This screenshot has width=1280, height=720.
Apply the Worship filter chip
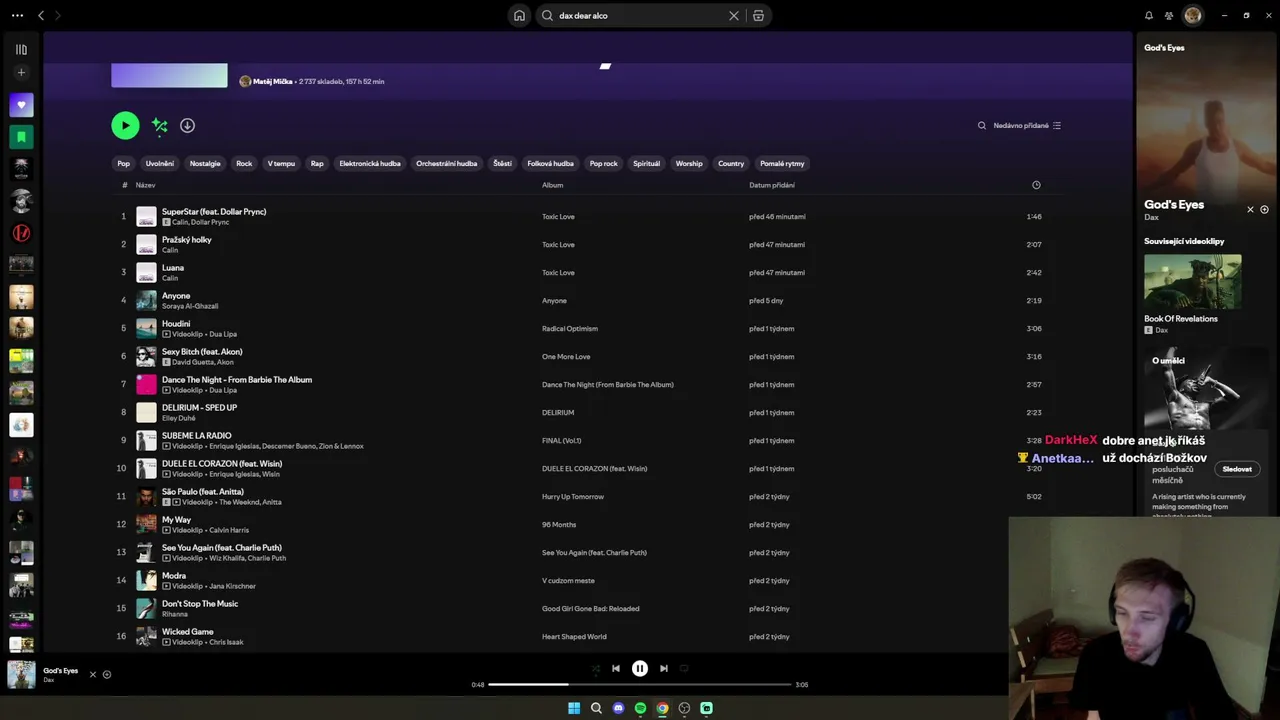[x=689, y=164]
